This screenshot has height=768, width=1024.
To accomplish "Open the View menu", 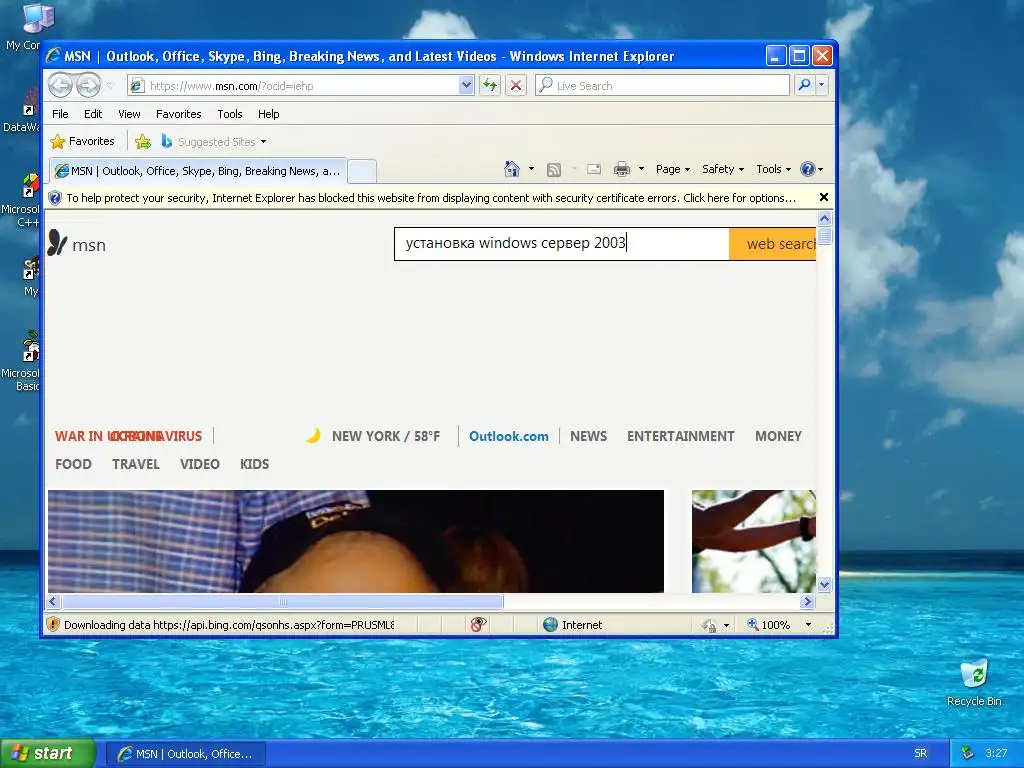I will [x=129, y=114].
